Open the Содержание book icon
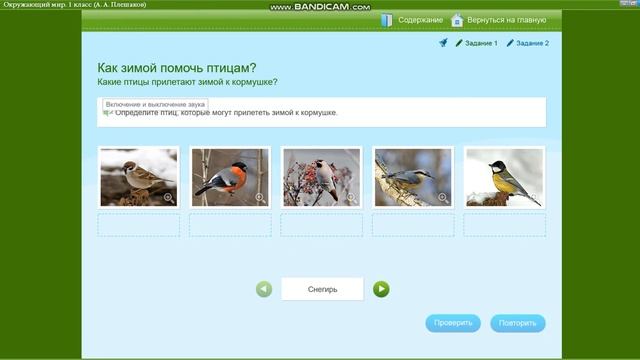Image resolution: width=640 pixels, height=360 pixels. pyautogui.click(x=386, y=20)
